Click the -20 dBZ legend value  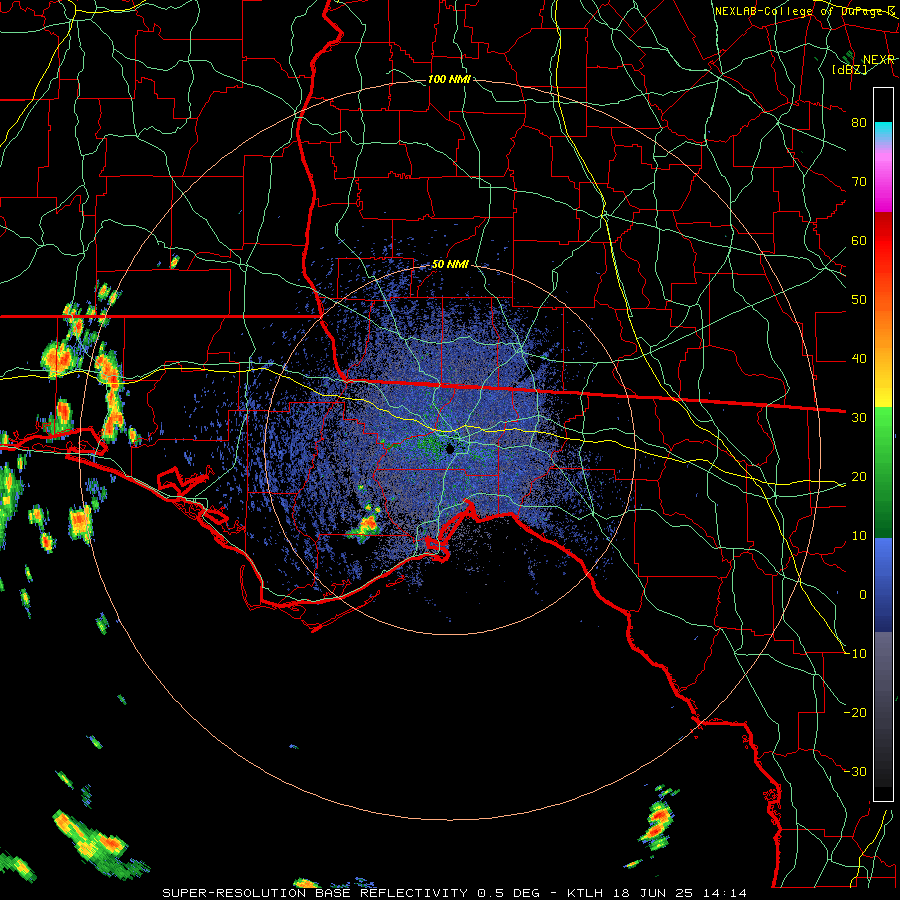(856, 712)
